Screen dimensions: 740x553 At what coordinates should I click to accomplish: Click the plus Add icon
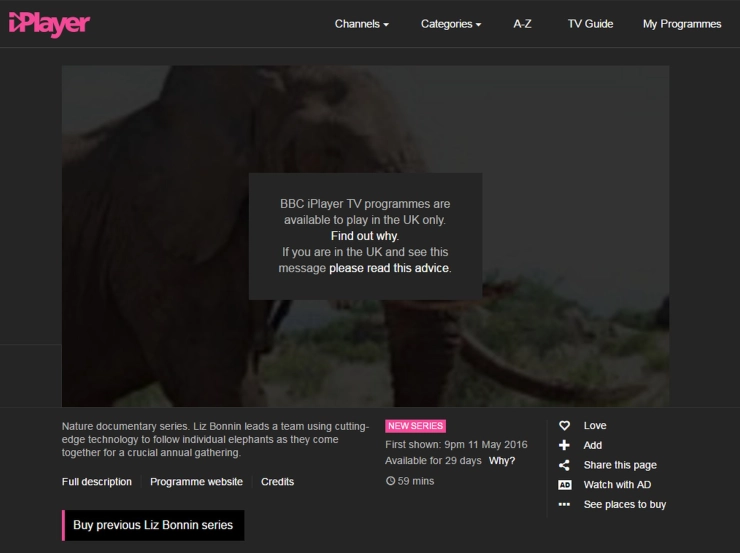(564, 445)
